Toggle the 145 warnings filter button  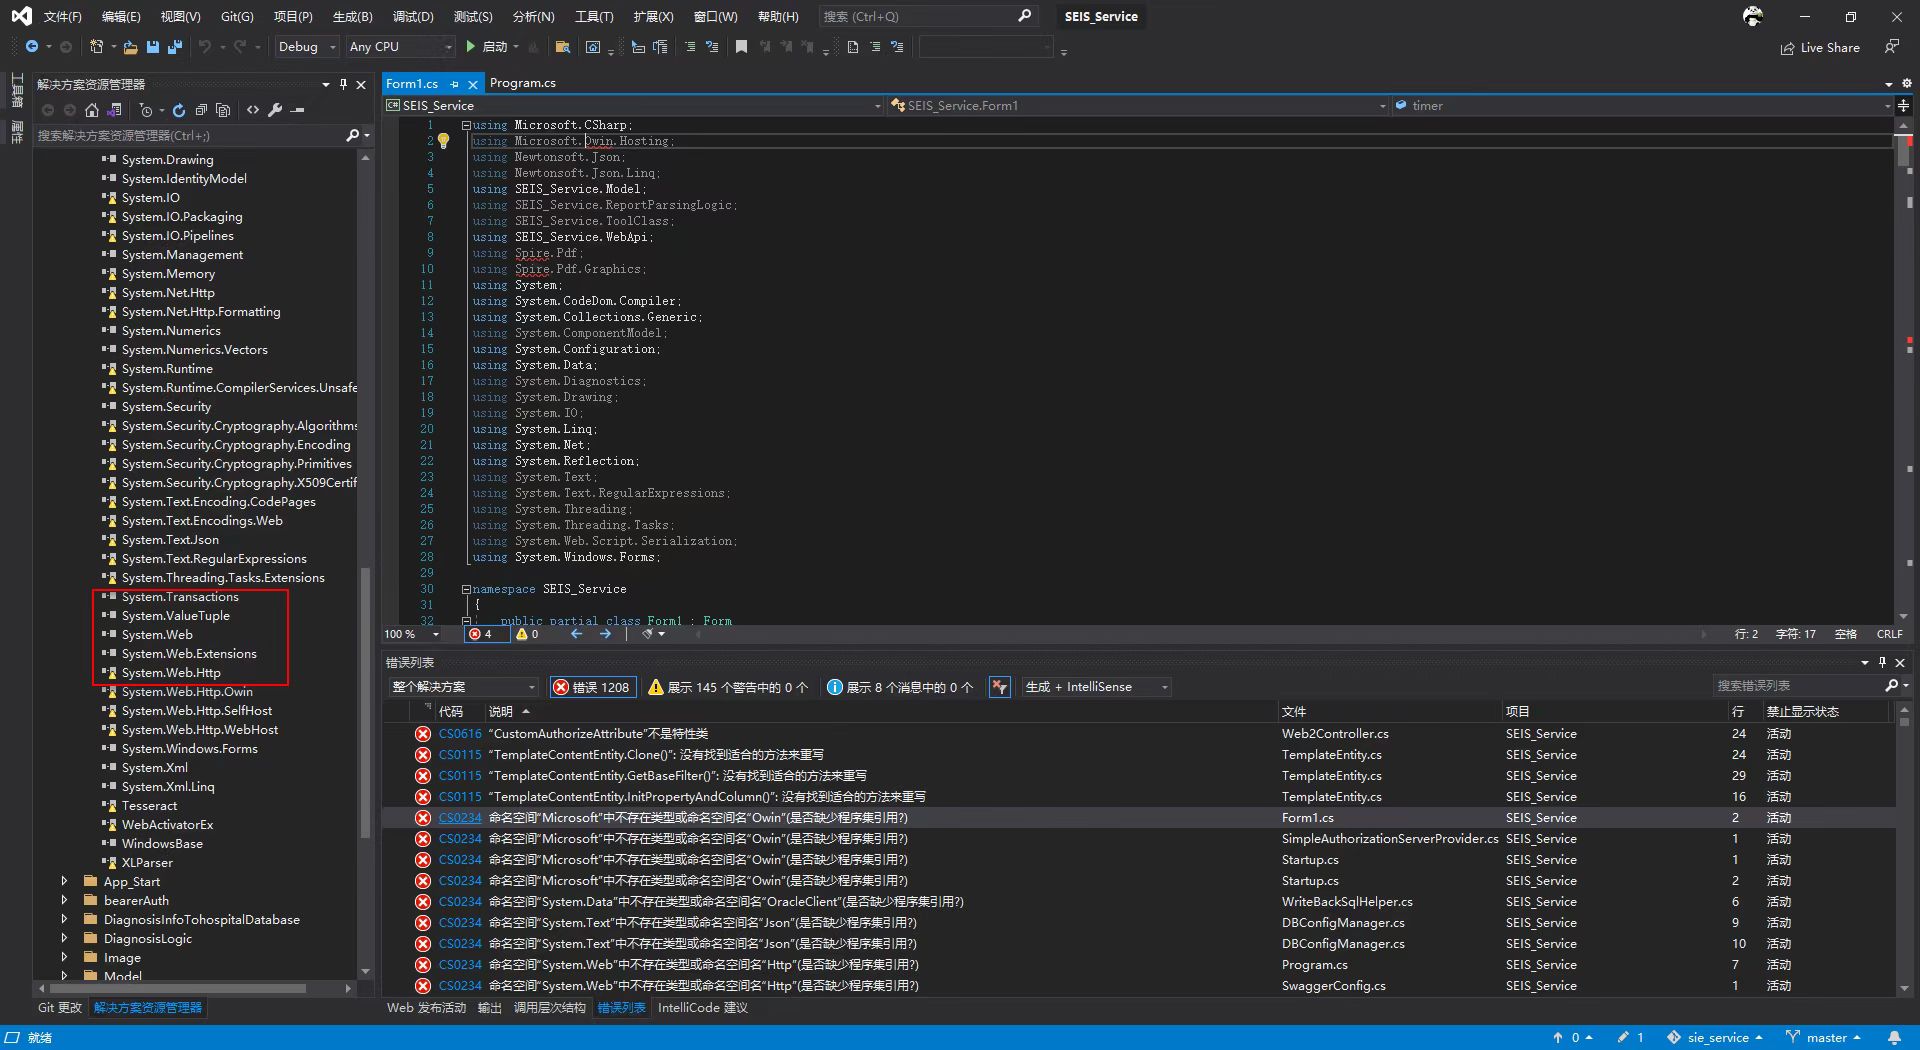tap(727, 687)
